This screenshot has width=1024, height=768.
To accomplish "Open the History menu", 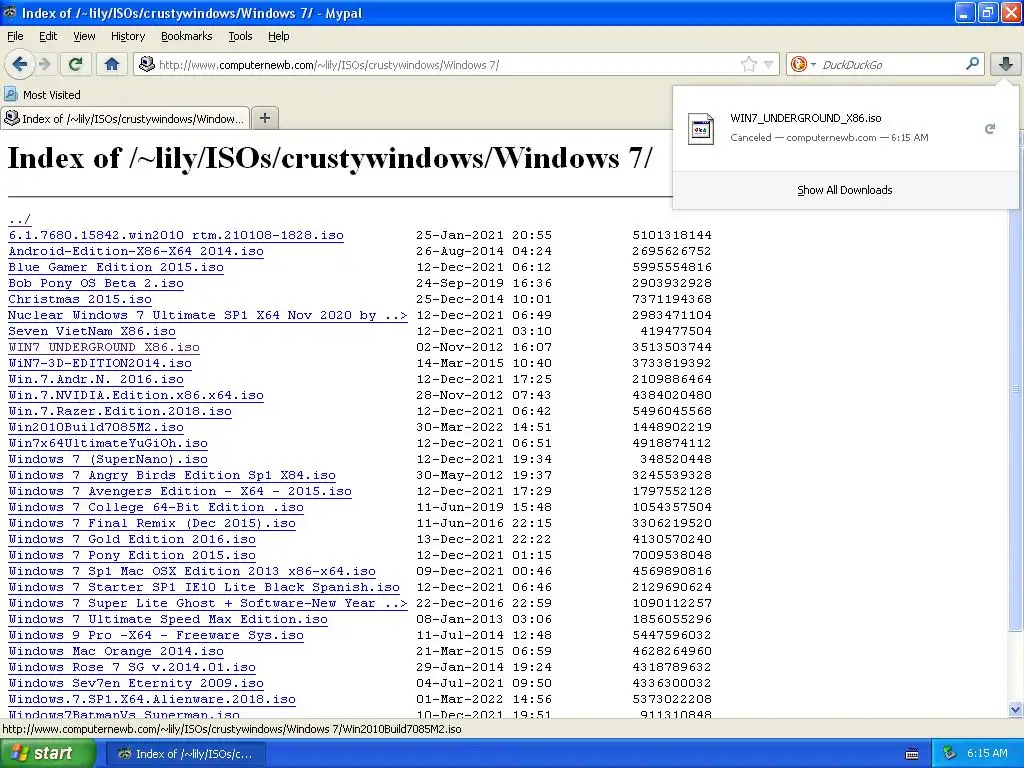I will tap(128, 36).
